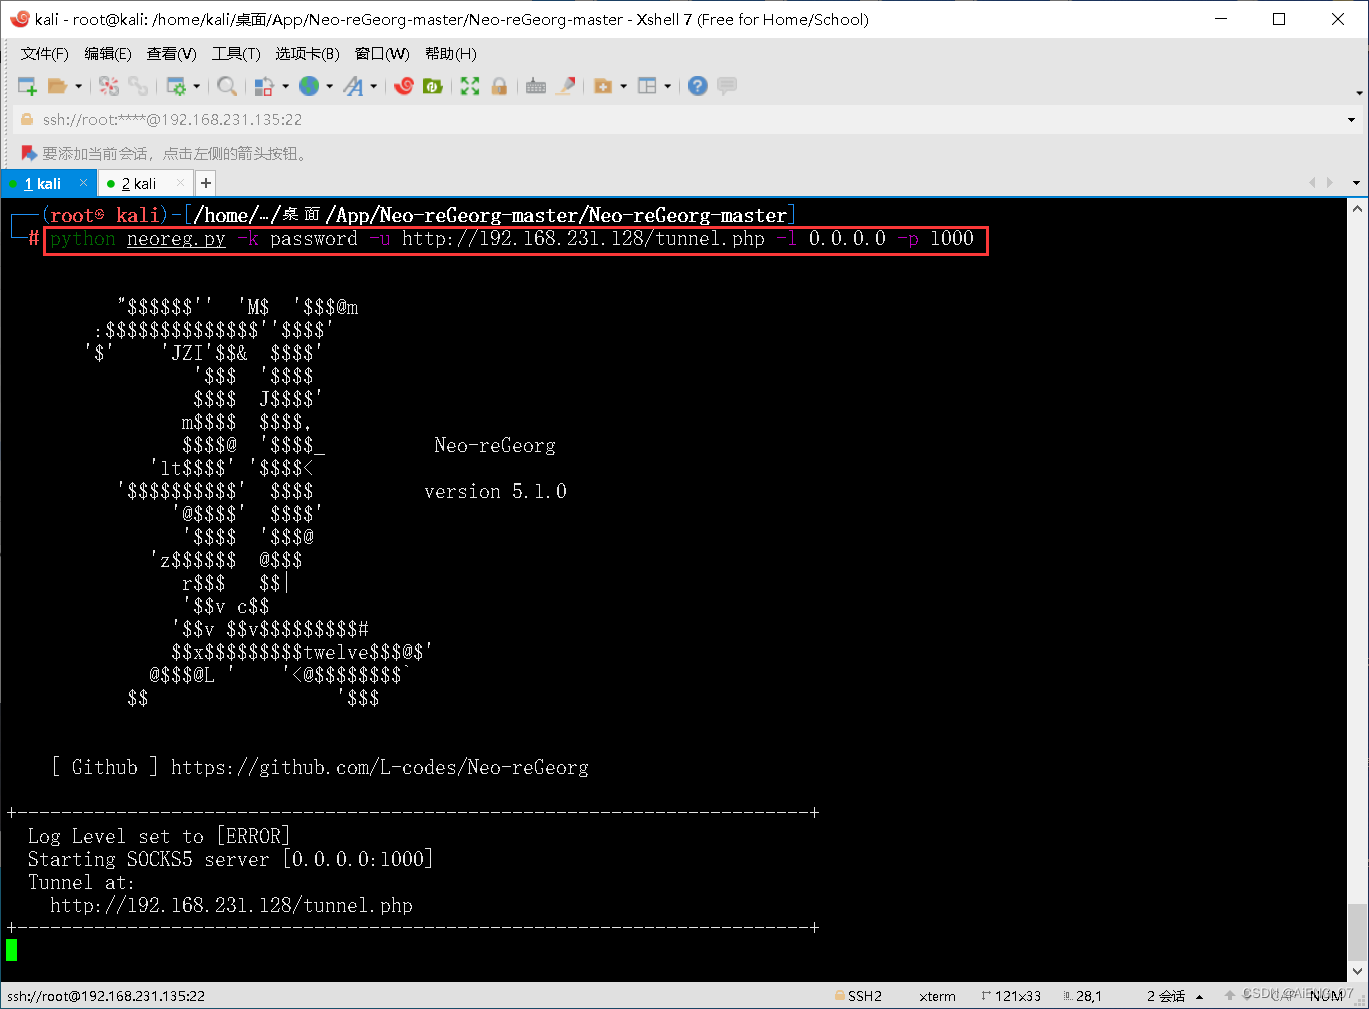Click the highlight pen icon

pyautogui.click(x=566, y=86)
